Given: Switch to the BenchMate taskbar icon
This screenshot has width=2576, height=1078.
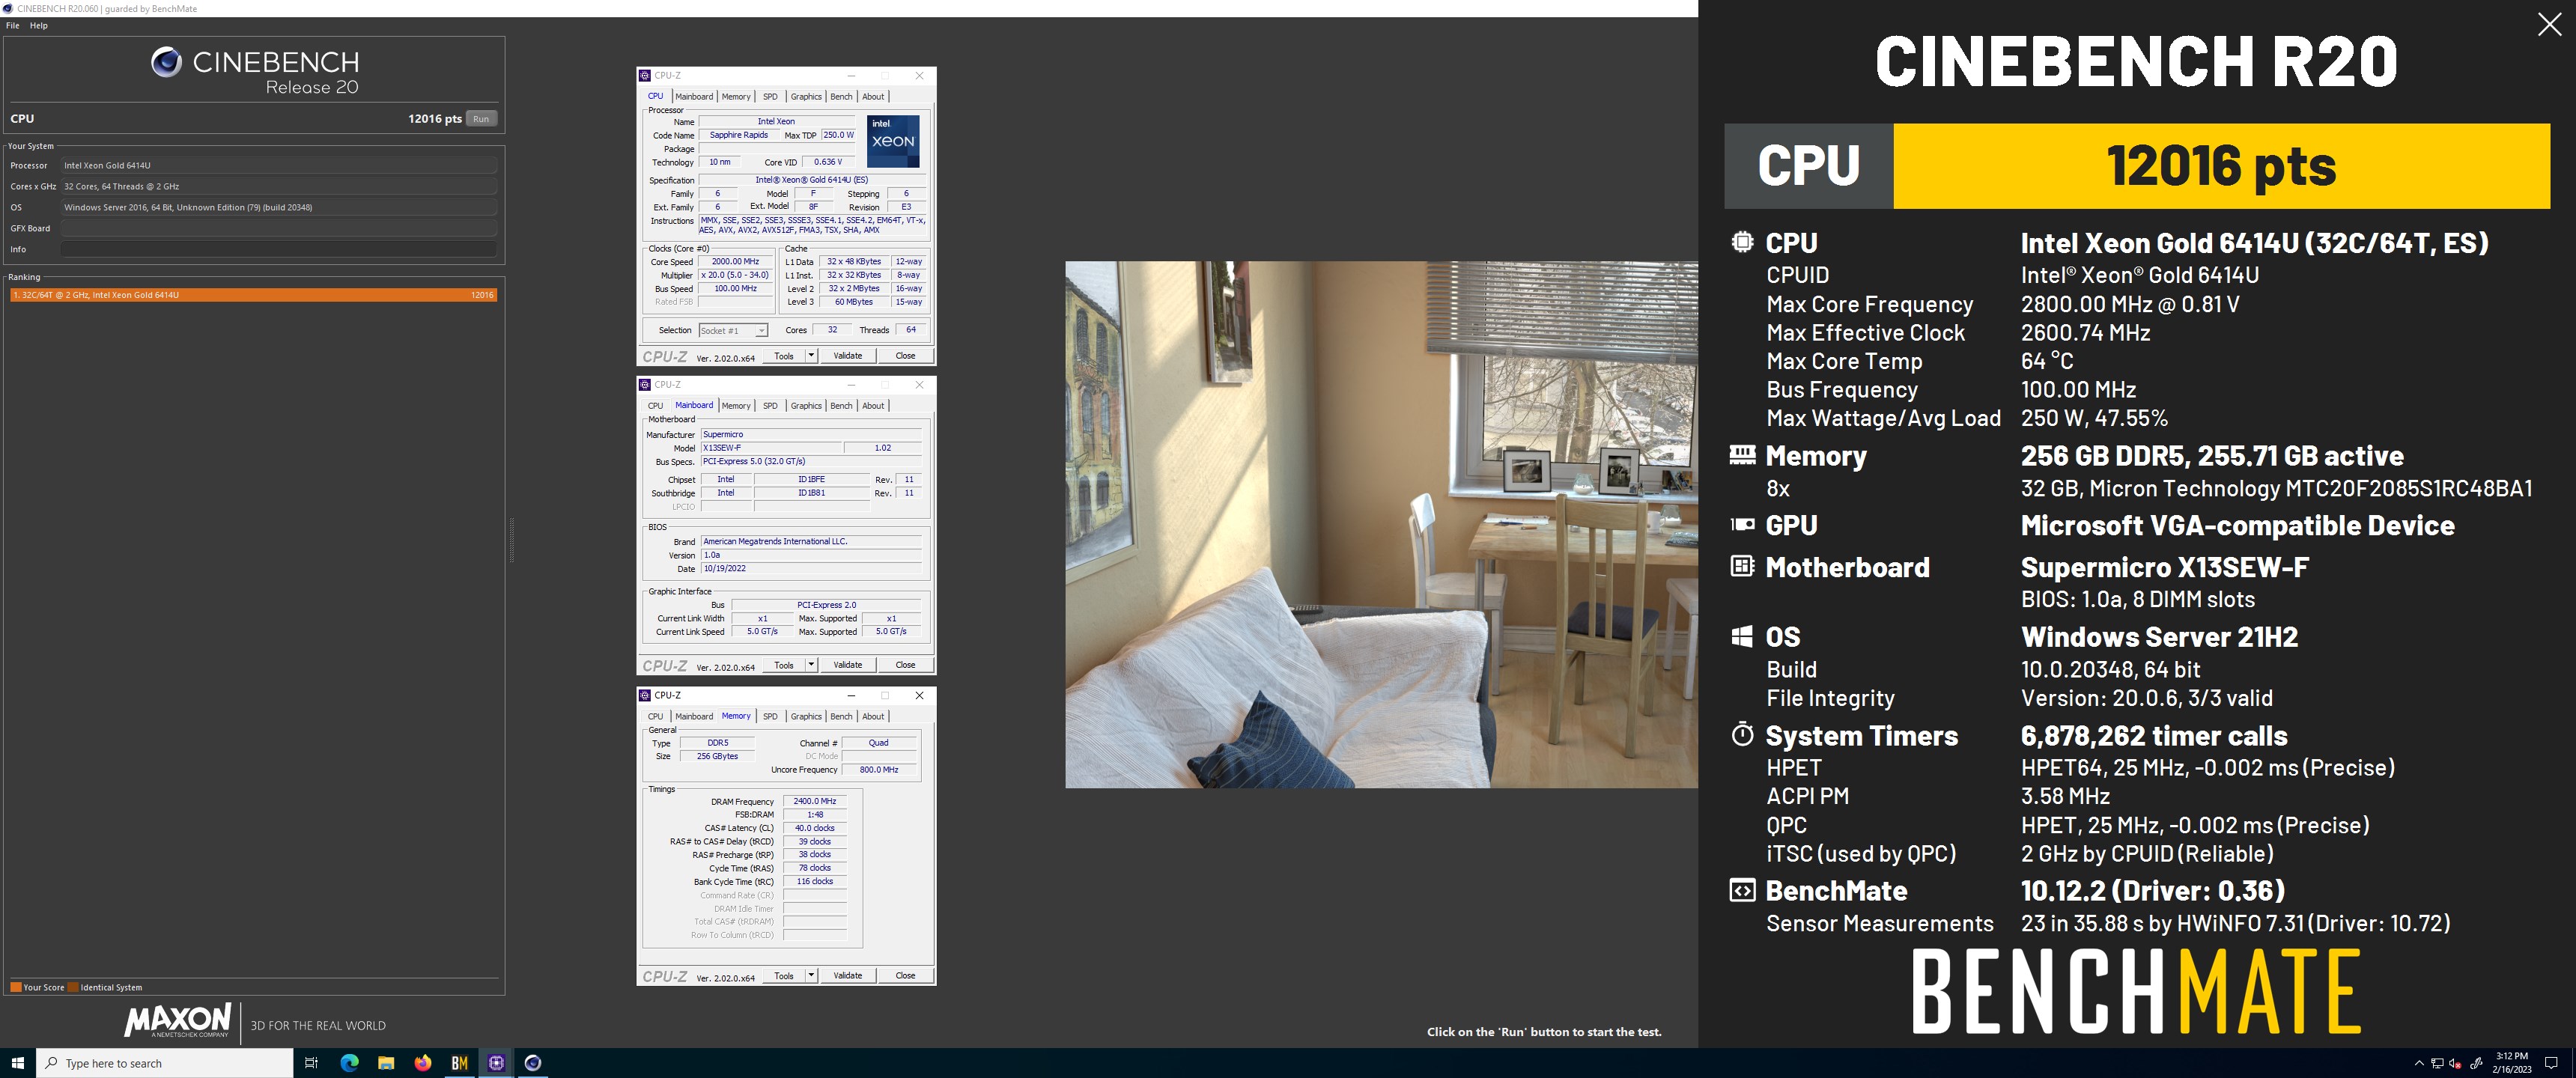Looking at the screenshot, I should coord(460,1063).
